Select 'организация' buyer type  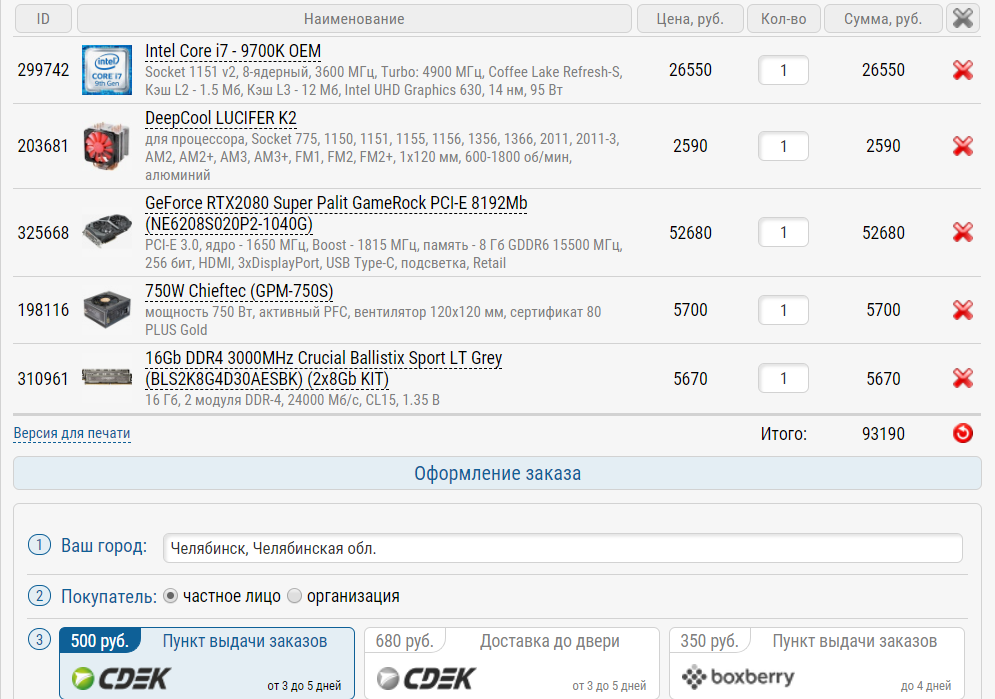point(294,596)
